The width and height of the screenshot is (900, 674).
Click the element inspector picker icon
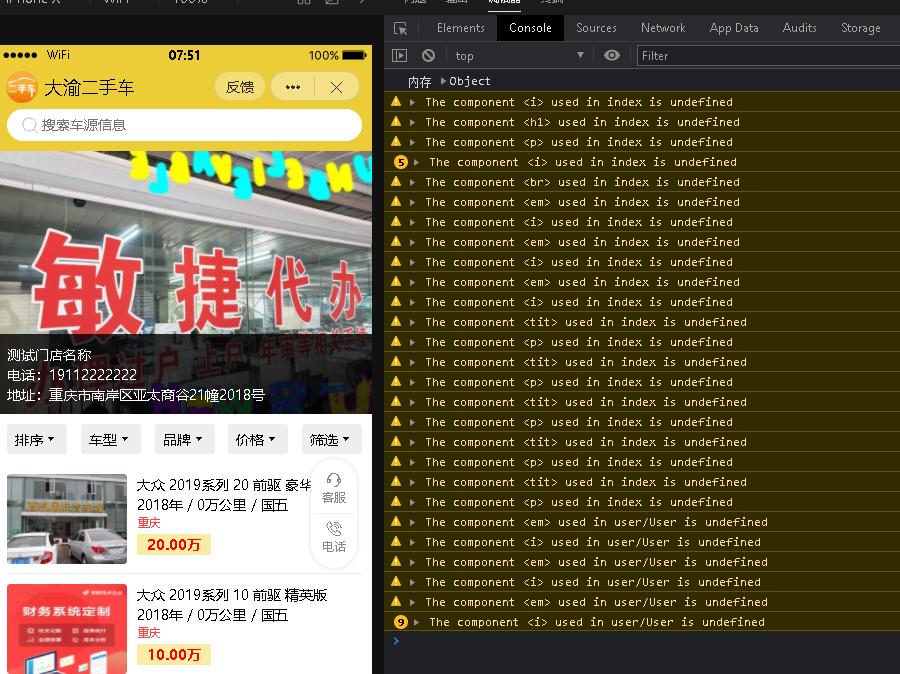[400, 28]
